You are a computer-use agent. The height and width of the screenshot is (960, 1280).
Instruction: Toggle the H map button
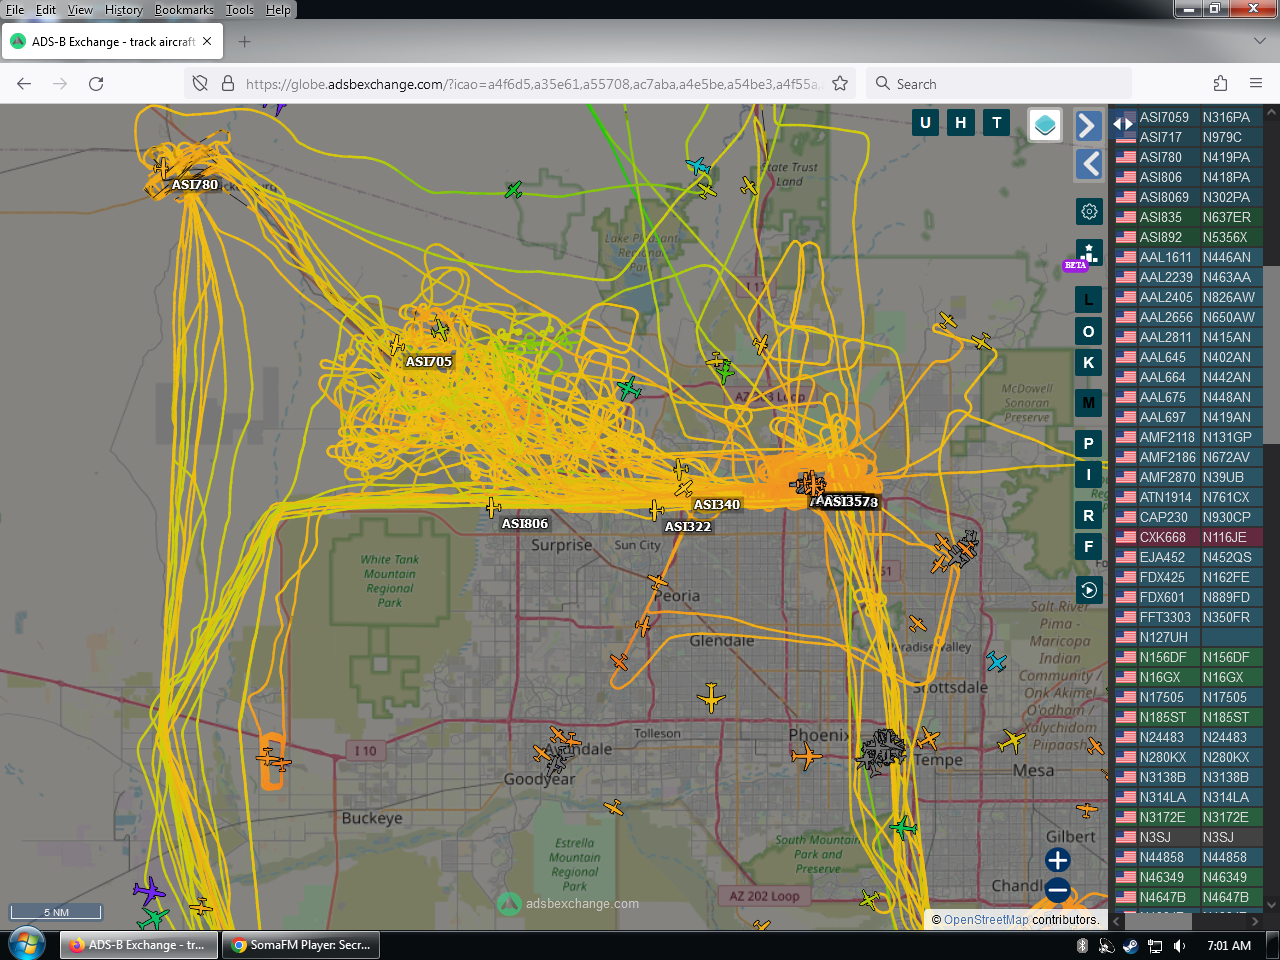coord(961,123)
